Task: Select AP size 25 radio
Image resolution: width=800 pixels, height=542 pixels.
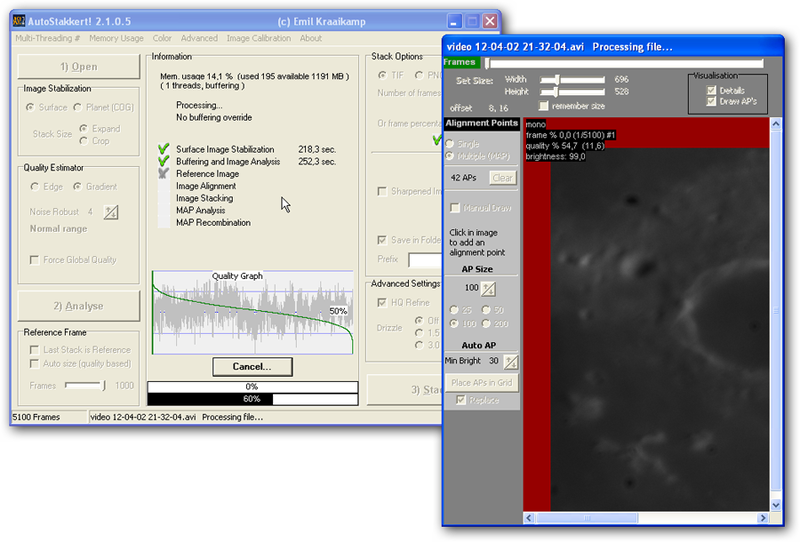Action: (454, 310)
